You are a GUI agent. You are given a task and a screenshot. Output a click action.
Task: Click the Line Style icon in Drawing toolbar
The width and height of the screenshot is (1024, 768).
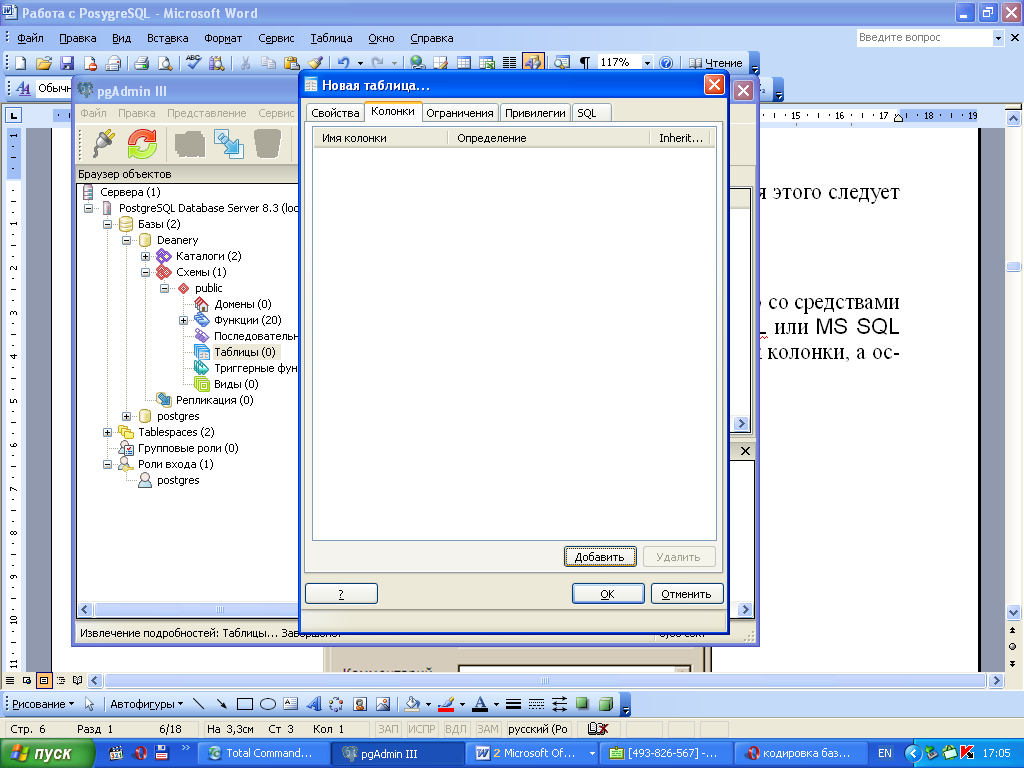513,704
